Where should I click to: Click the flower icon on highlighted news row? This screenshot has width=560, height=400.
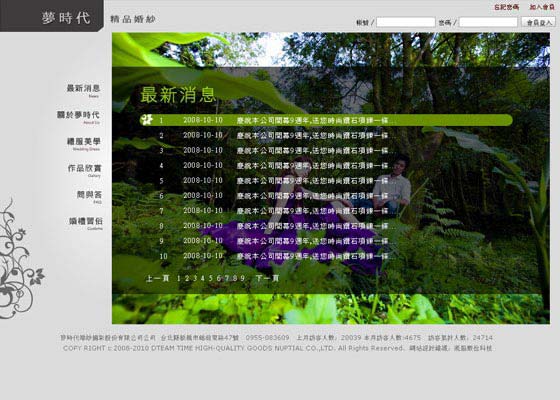pyautogui.click(x=146, y=120)
